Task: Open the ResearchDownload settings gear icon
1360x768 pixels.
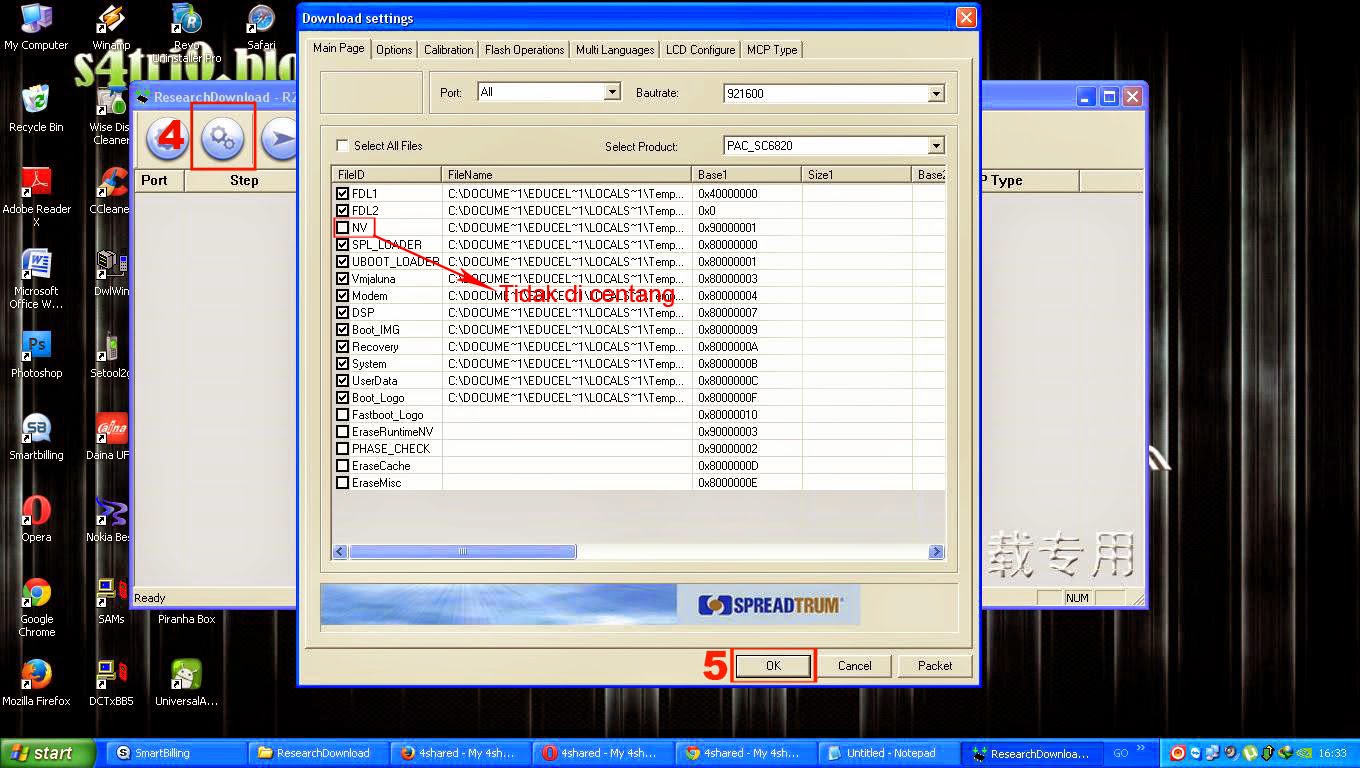Action: [x=223, y=140]
